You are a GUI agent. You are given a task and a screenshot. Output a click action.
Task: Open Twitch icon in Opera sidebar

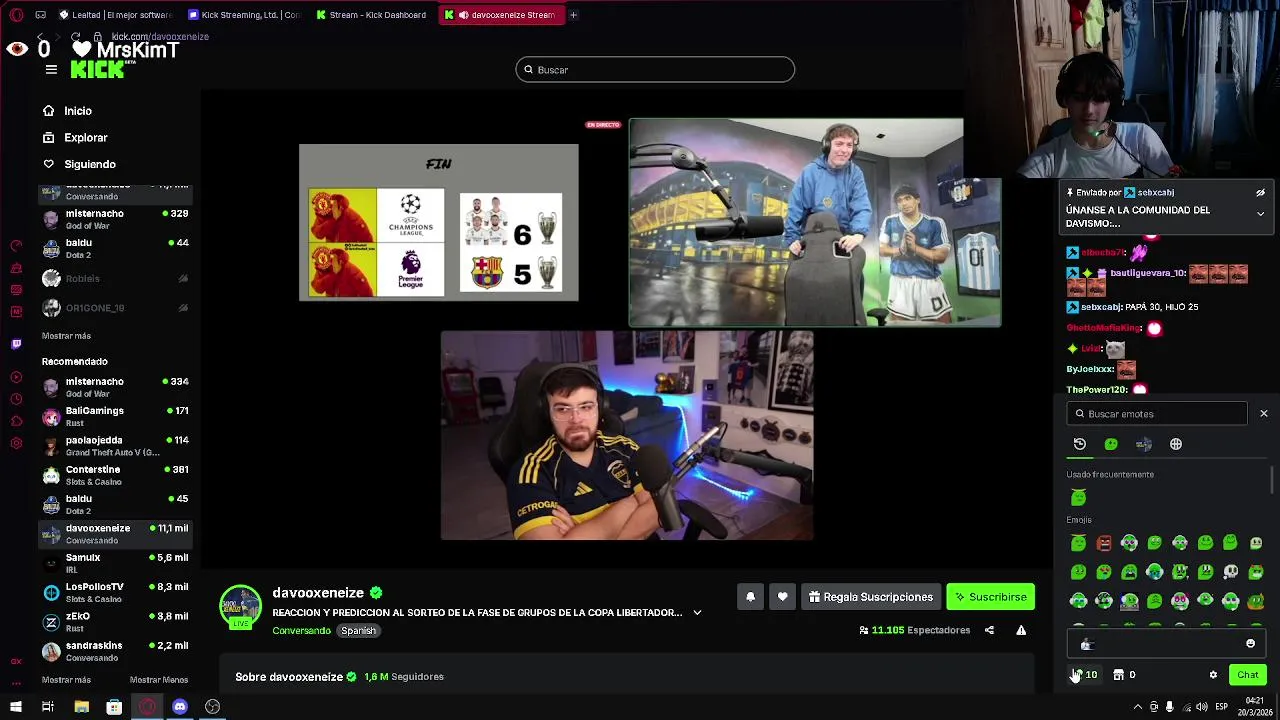tap(16, 344)
